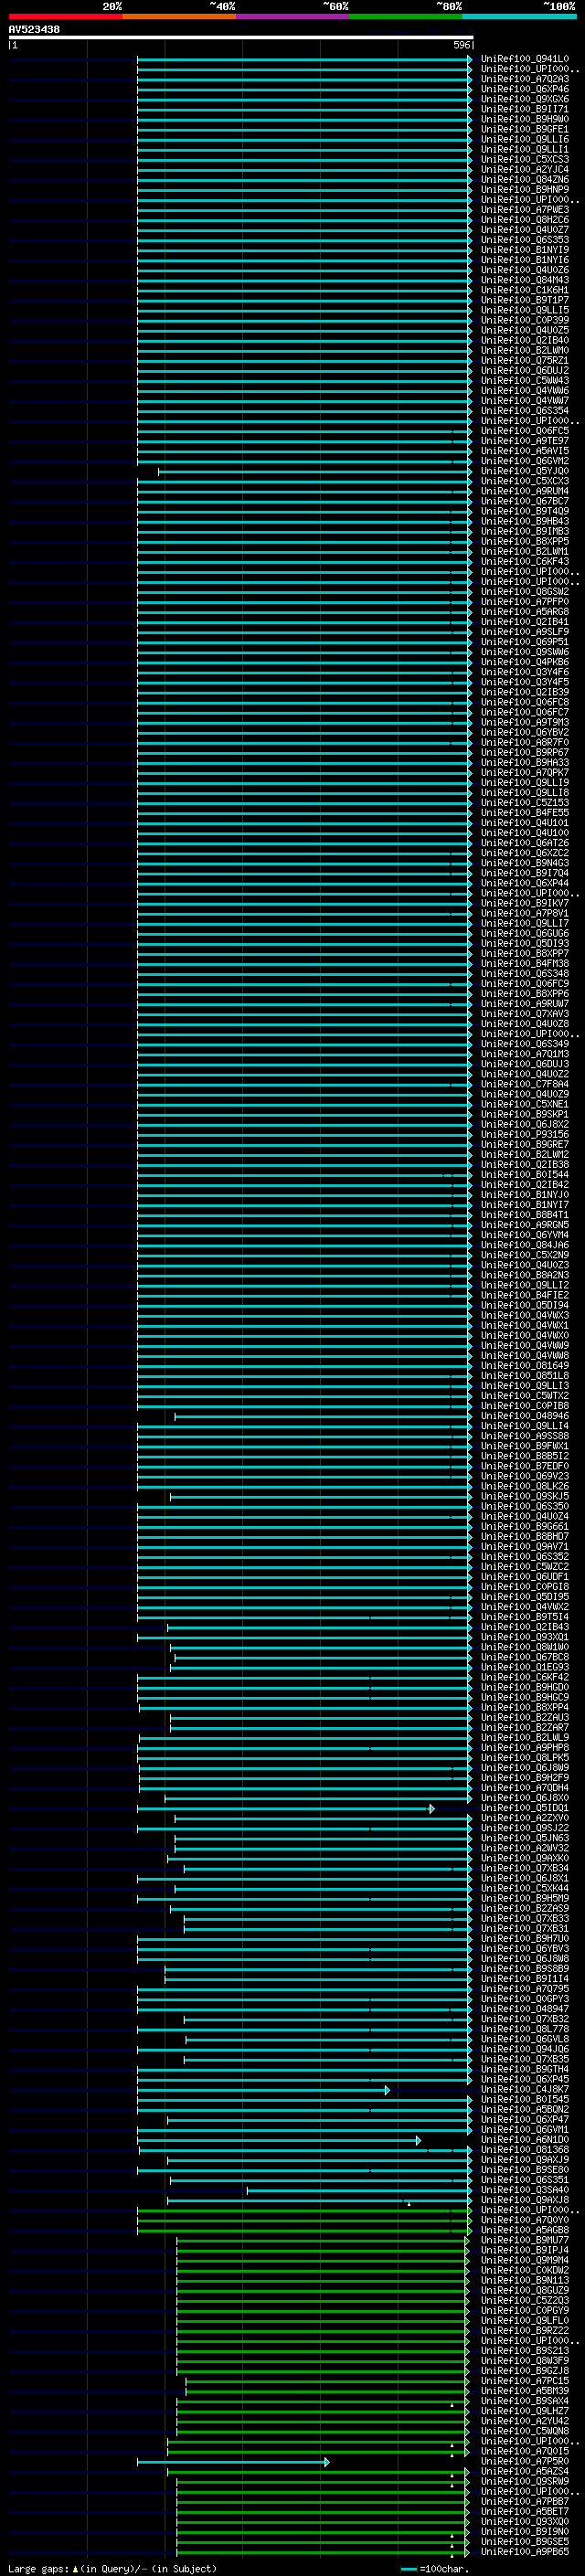Select the label UniRef100_B9T1P7

525,300
